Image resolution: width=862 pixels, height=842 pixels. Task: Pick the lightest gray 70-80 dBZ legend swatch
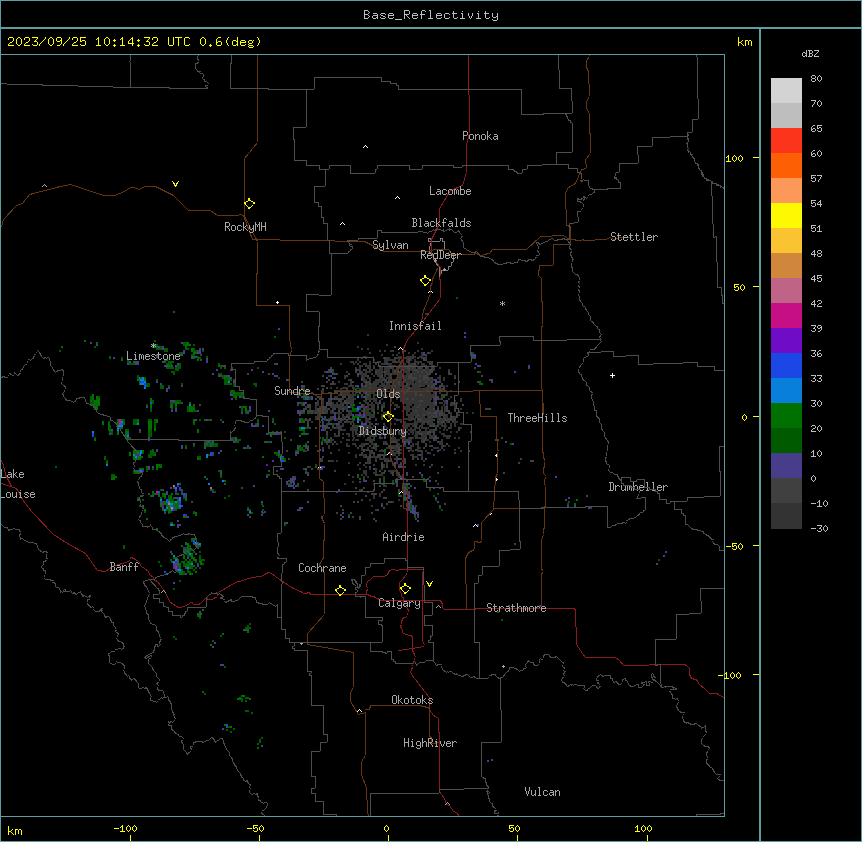786,91
